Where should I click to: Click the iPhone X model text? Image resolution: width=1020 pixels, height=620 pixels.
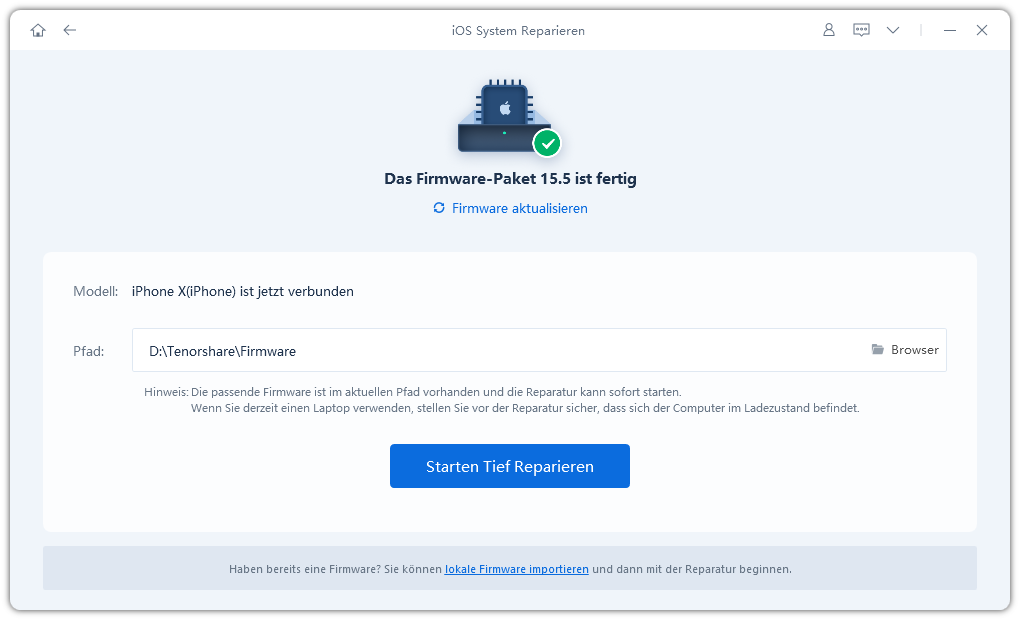(243, 291)
